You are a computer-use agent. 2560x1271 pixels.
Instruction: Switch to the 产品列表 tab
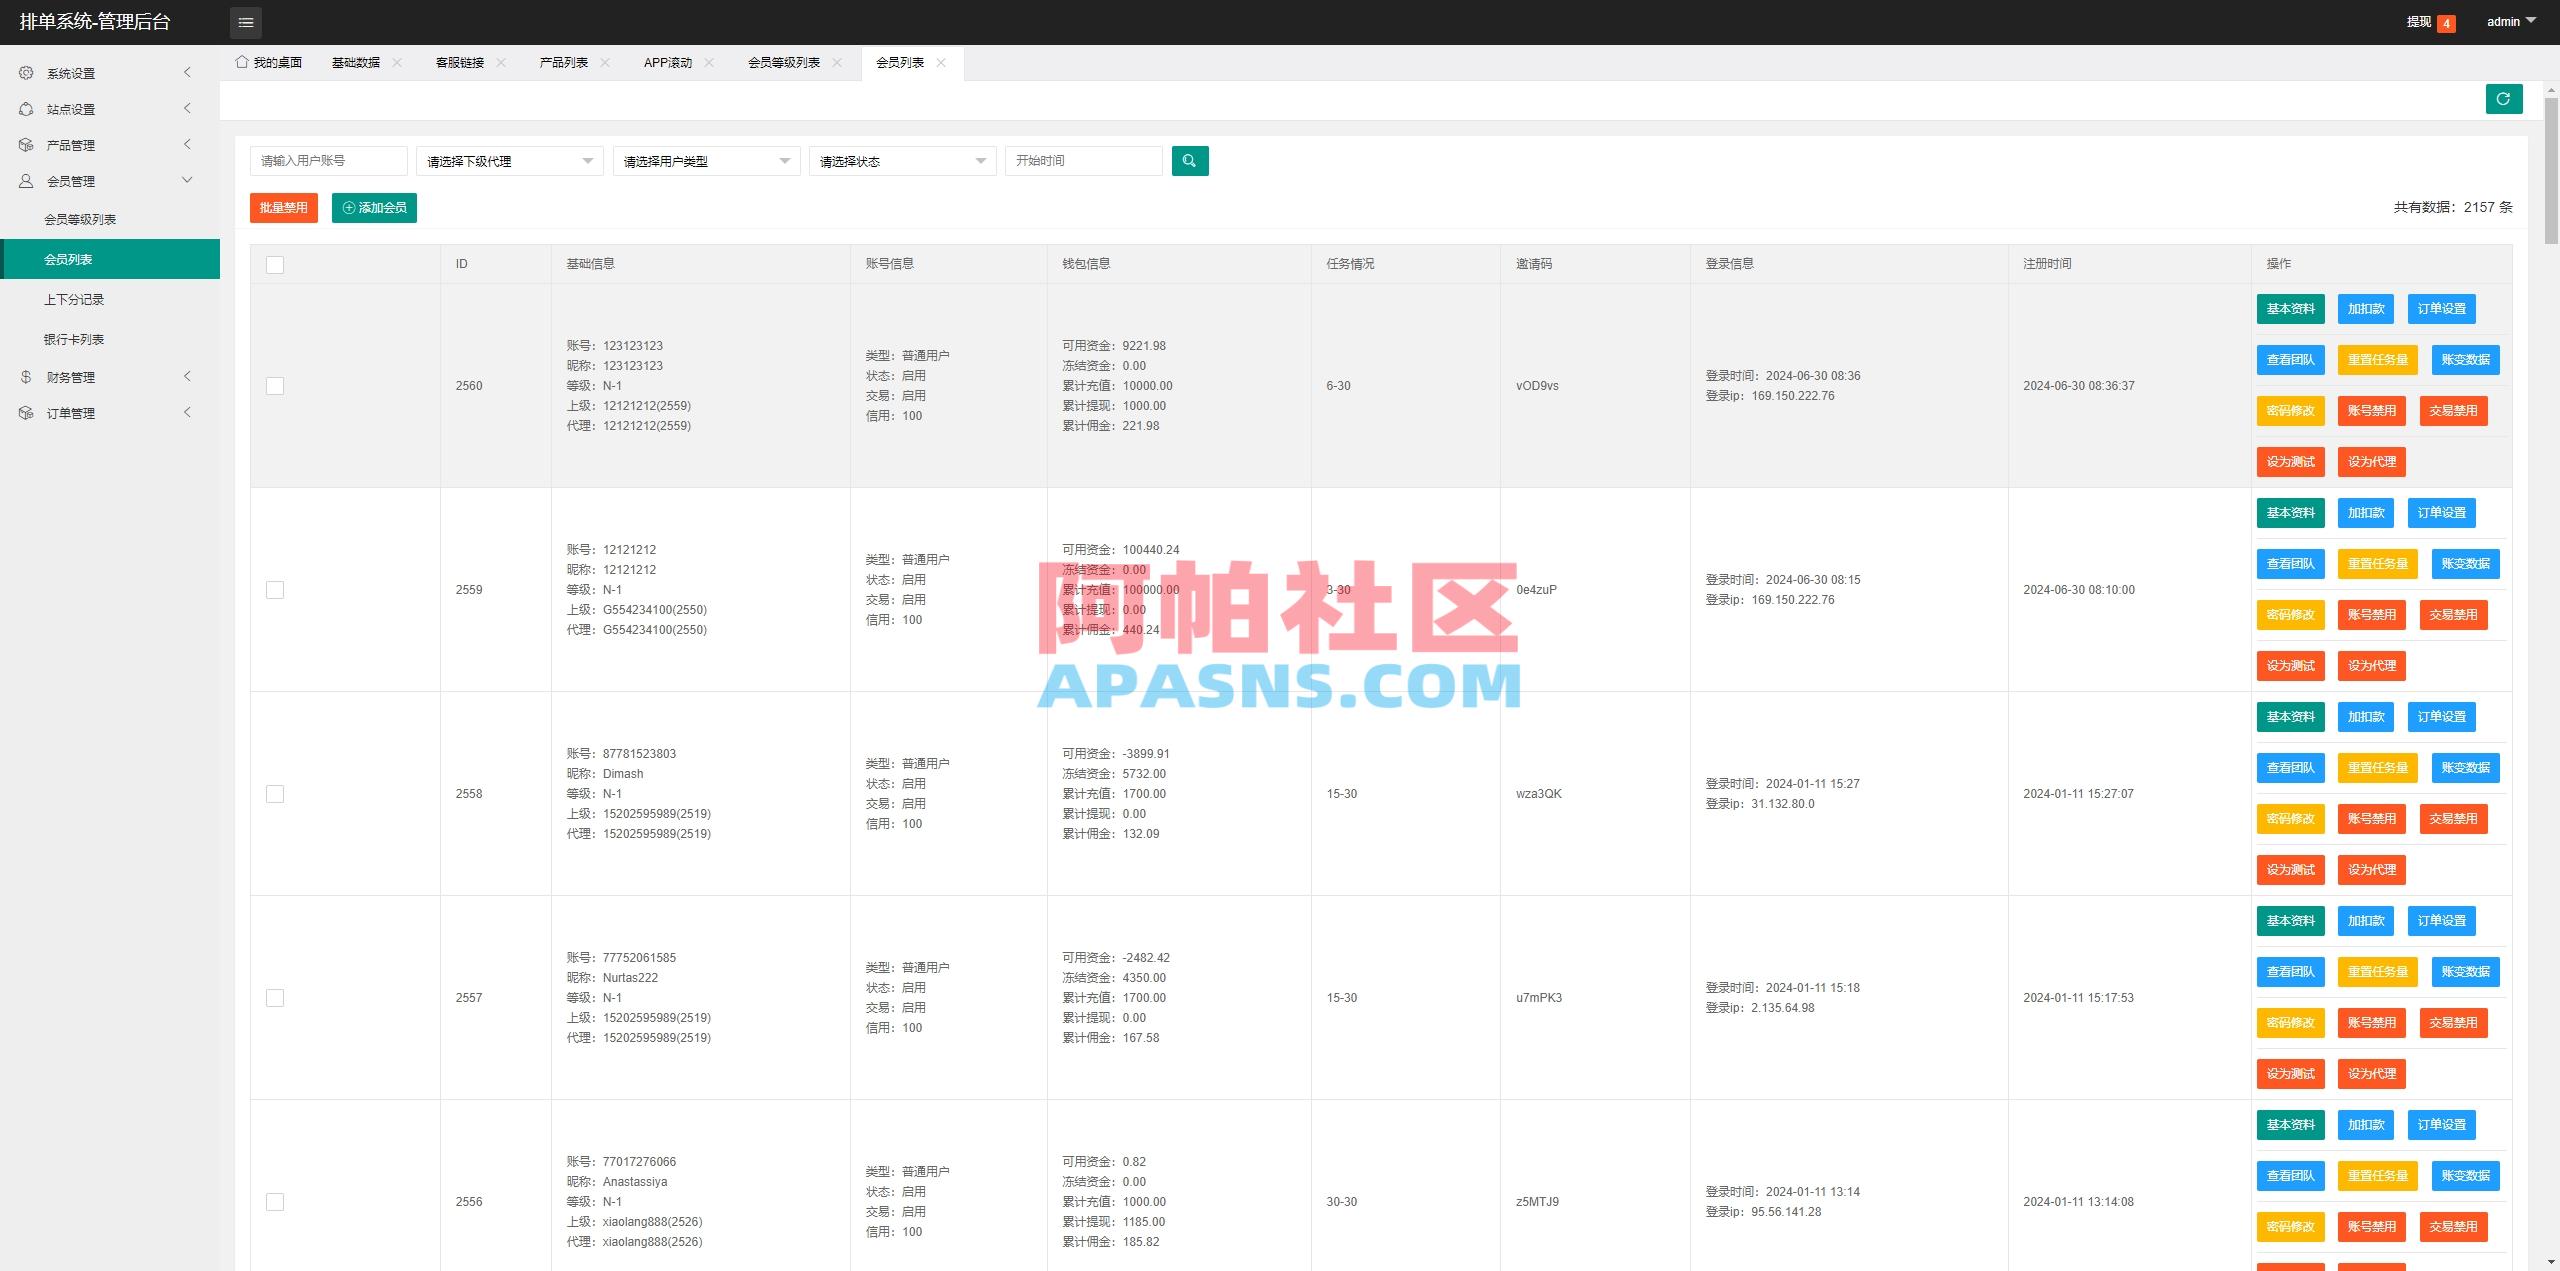562,62
